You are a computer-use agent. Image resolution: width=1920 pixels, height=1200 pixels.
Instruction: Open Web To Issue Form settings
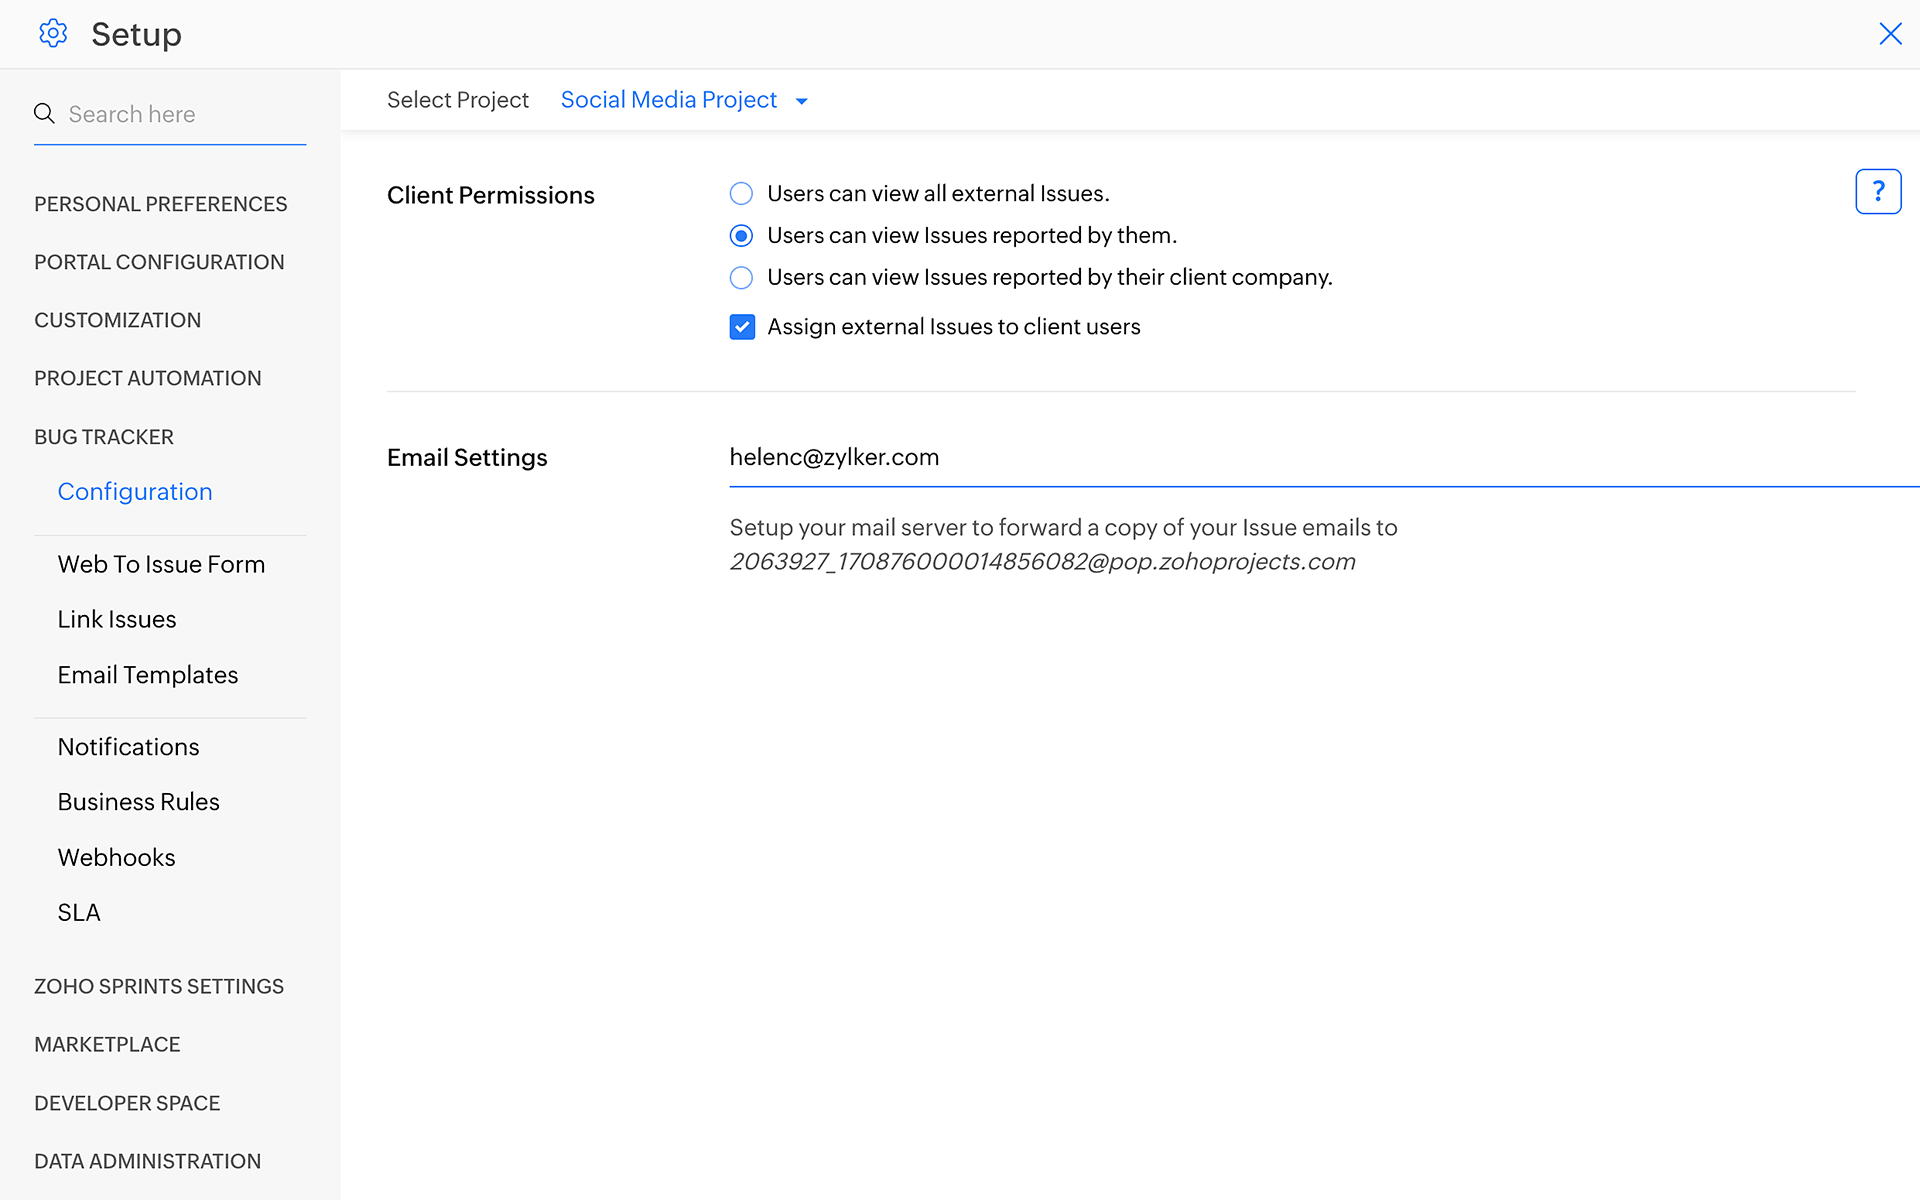pyautogui.click(x=161, y=565)
